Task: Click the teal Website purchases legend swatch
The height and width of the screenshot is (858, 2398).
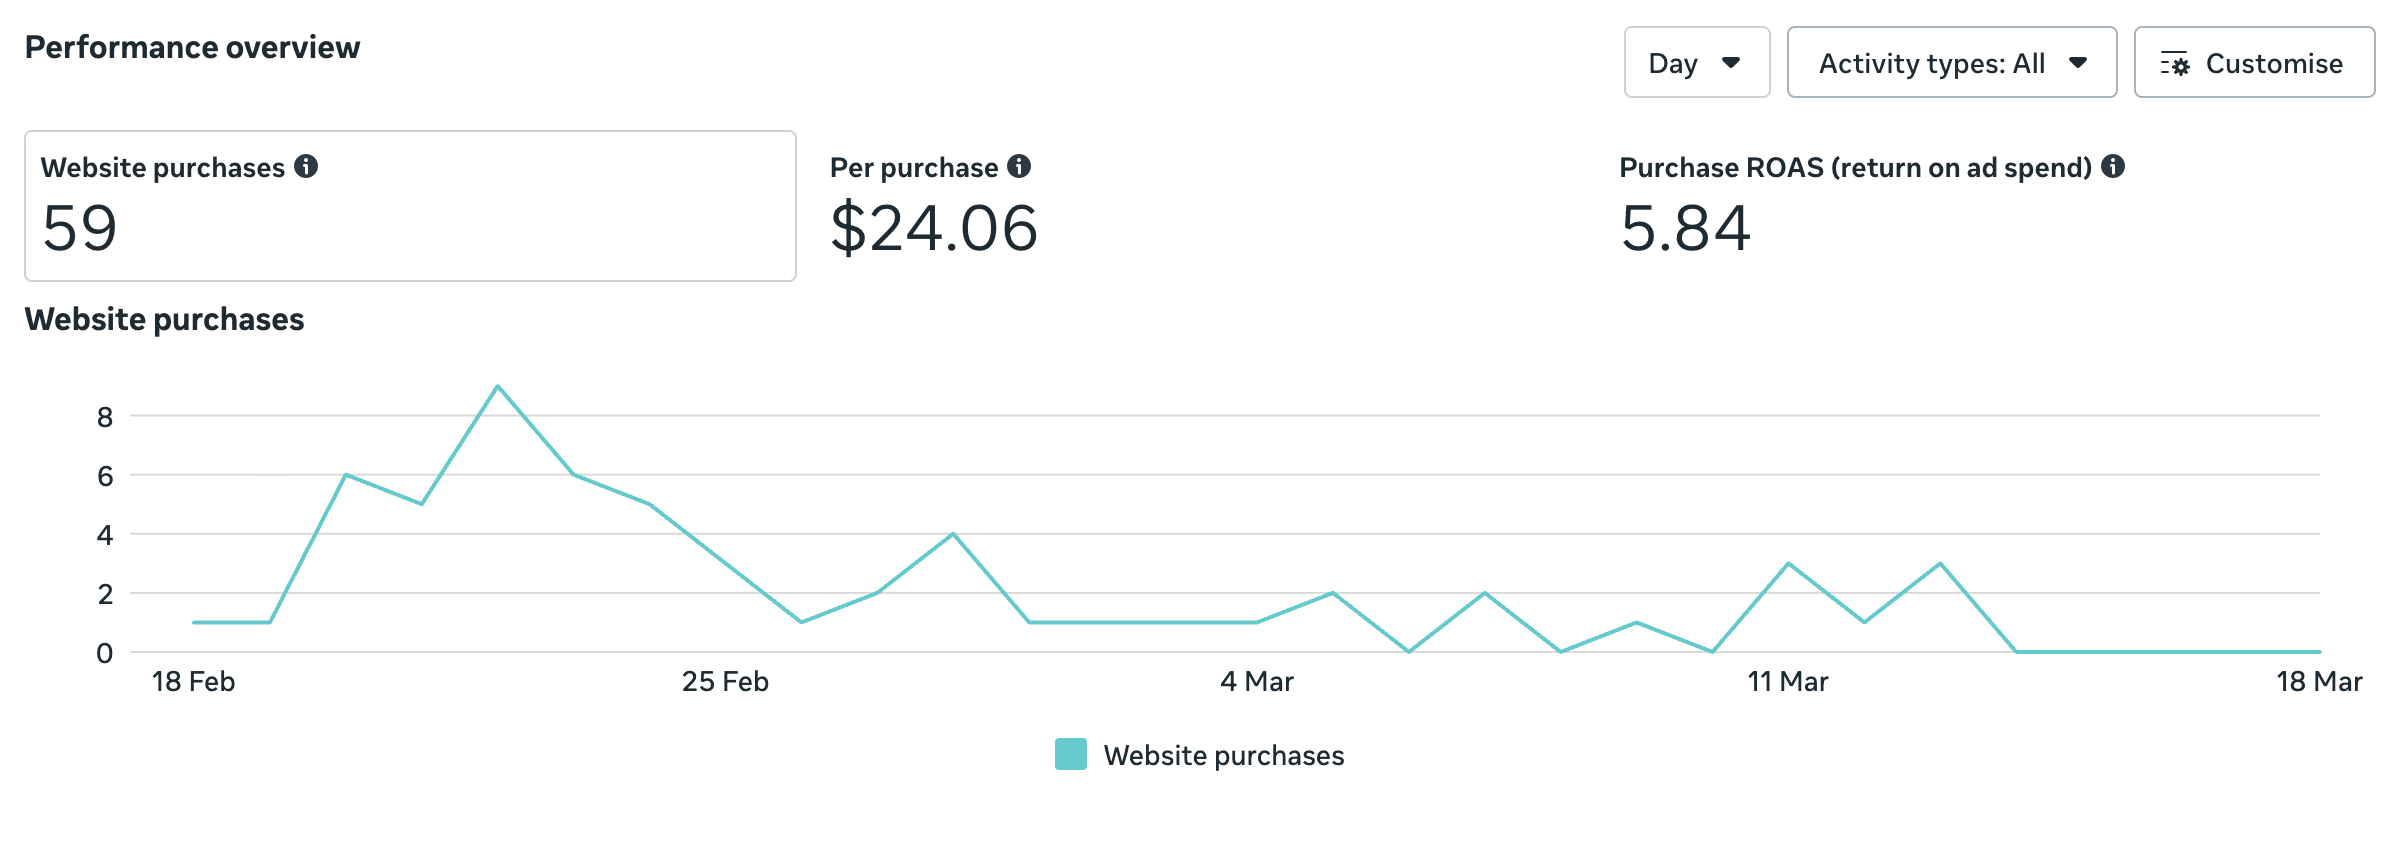Action: (x=1071, y=754)
